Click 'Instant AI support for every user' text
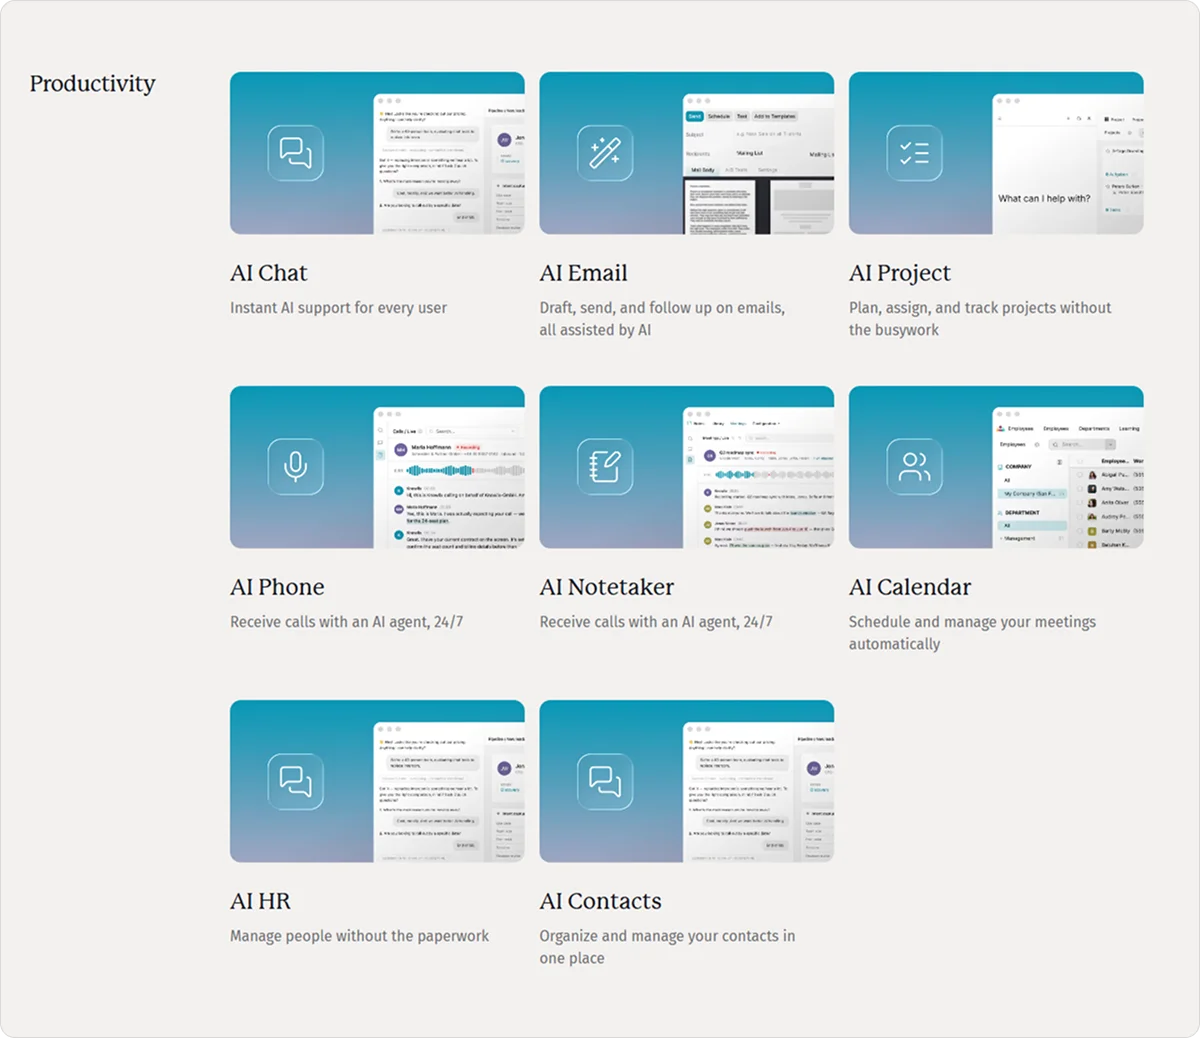Viewport: 1200px width, 1038px height. (338, 308)
